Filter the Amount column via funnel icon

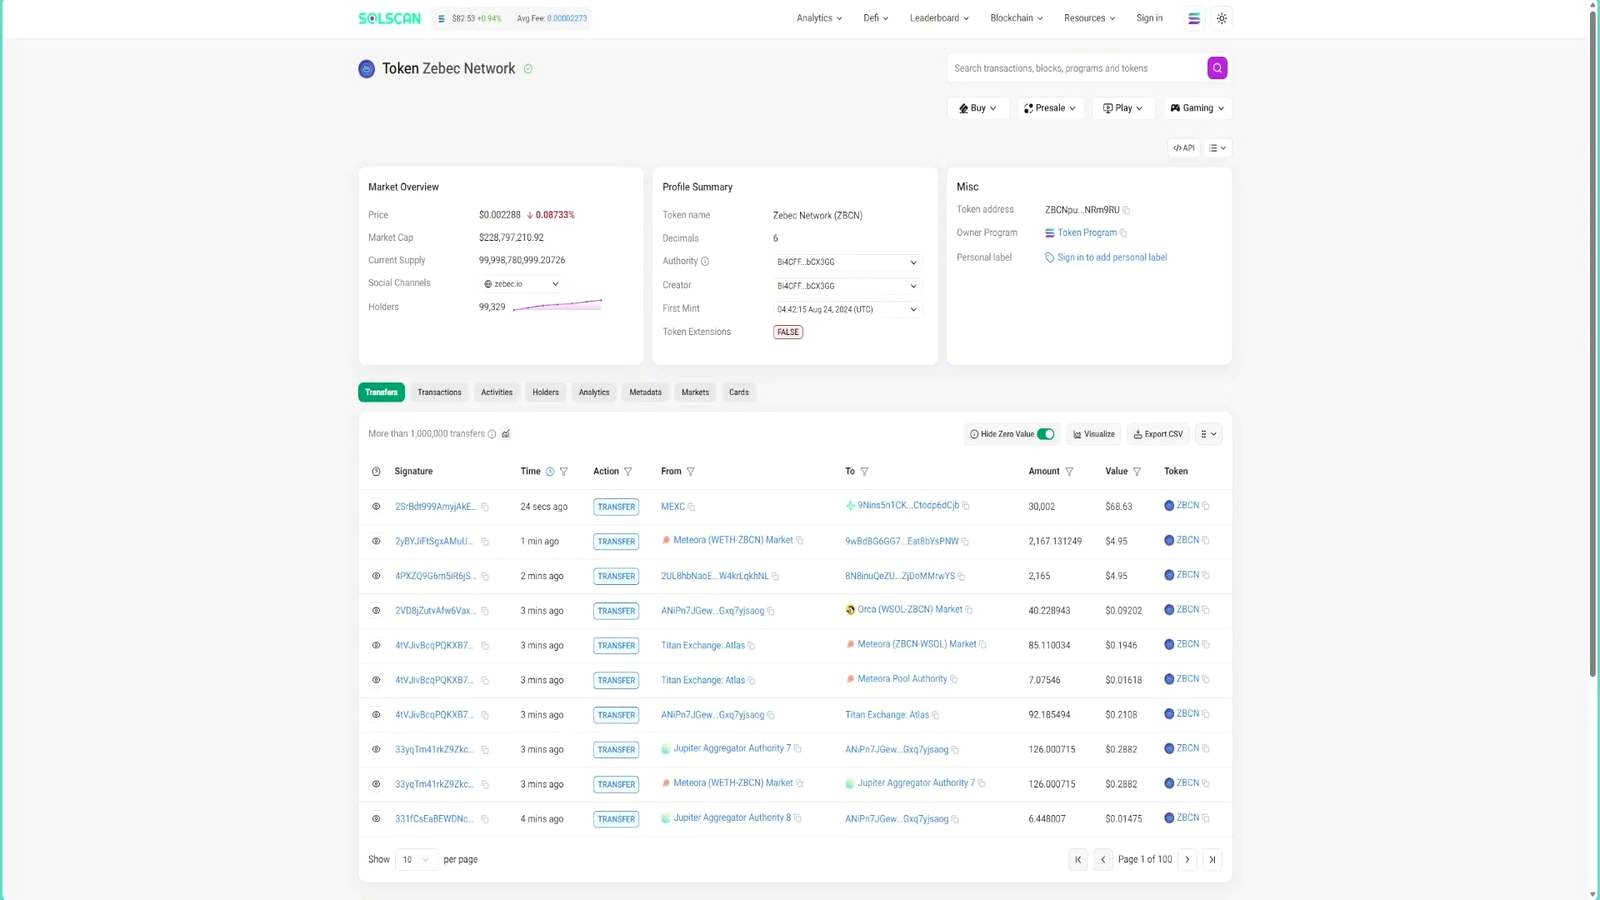click(x=1069, y=471)
